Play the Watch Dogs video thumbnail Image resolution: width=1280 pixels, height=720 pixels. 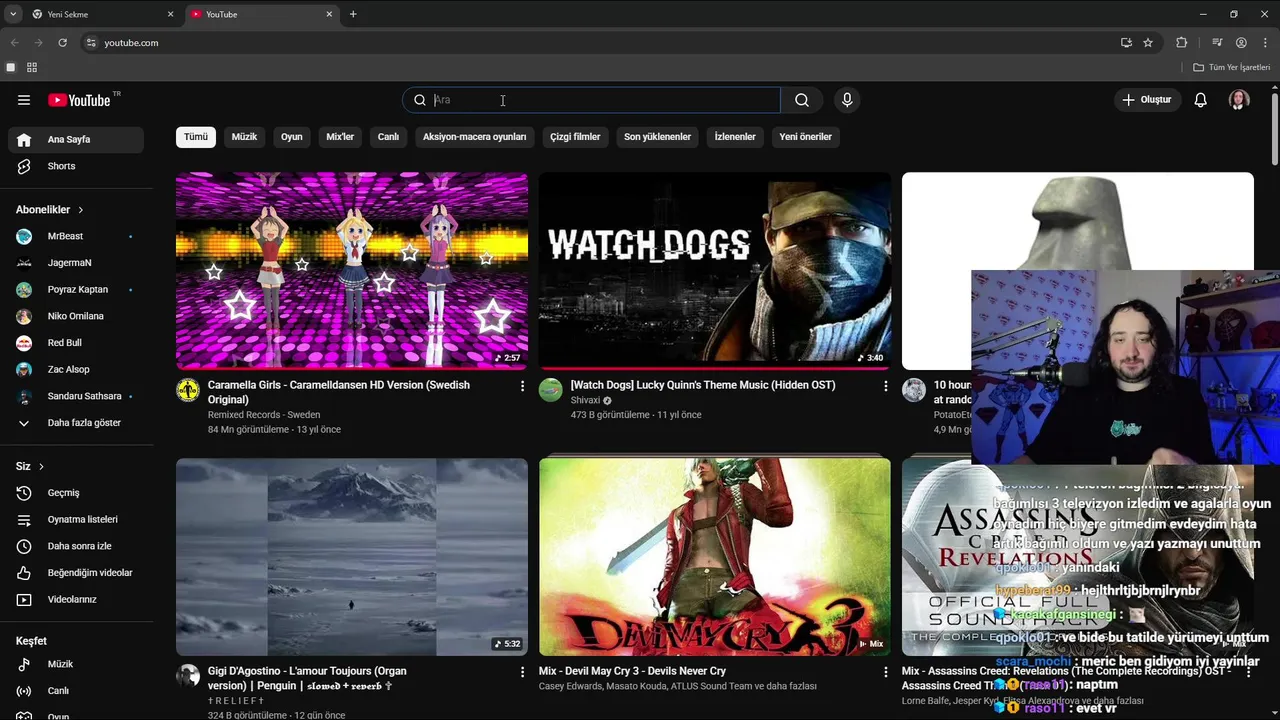715,271
